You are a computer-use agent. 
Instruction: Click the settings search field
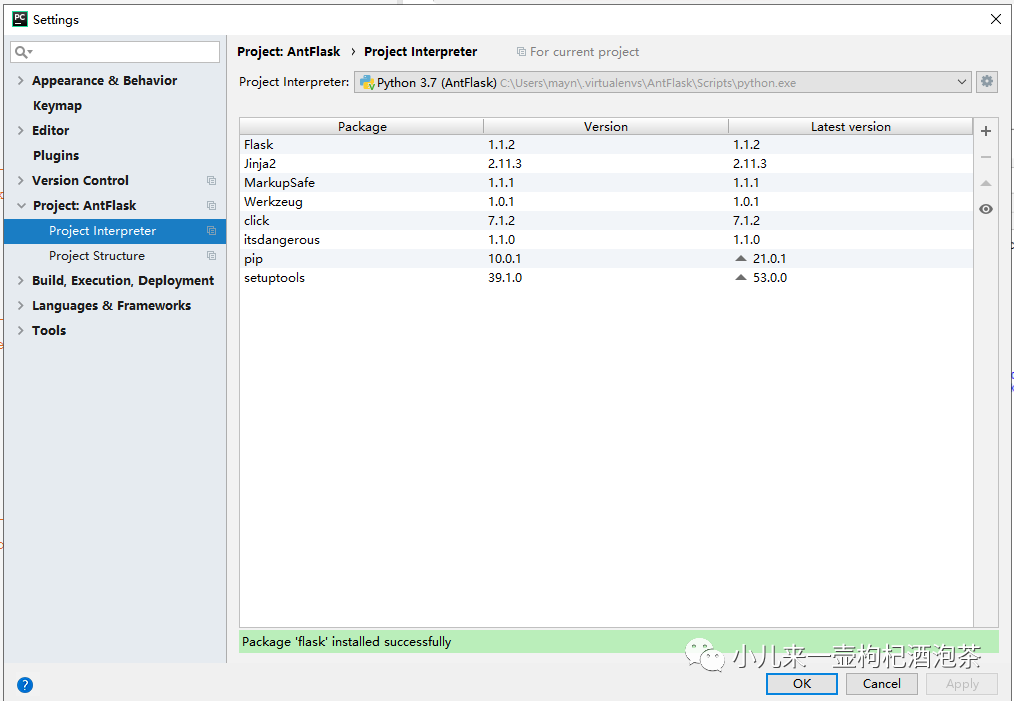115,52
